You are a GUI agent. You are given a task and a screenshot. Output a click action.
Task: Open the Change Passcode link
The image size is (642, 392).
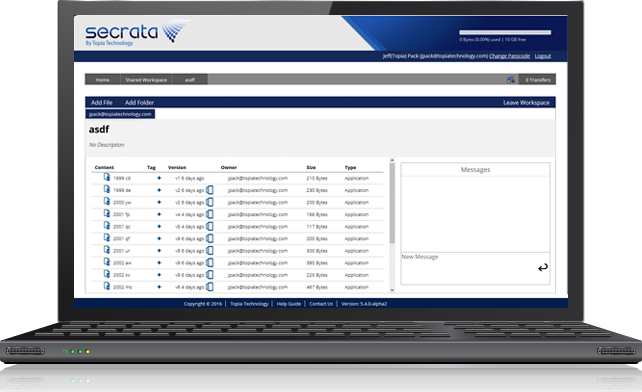pyautogui.click(x=509, y=56)
